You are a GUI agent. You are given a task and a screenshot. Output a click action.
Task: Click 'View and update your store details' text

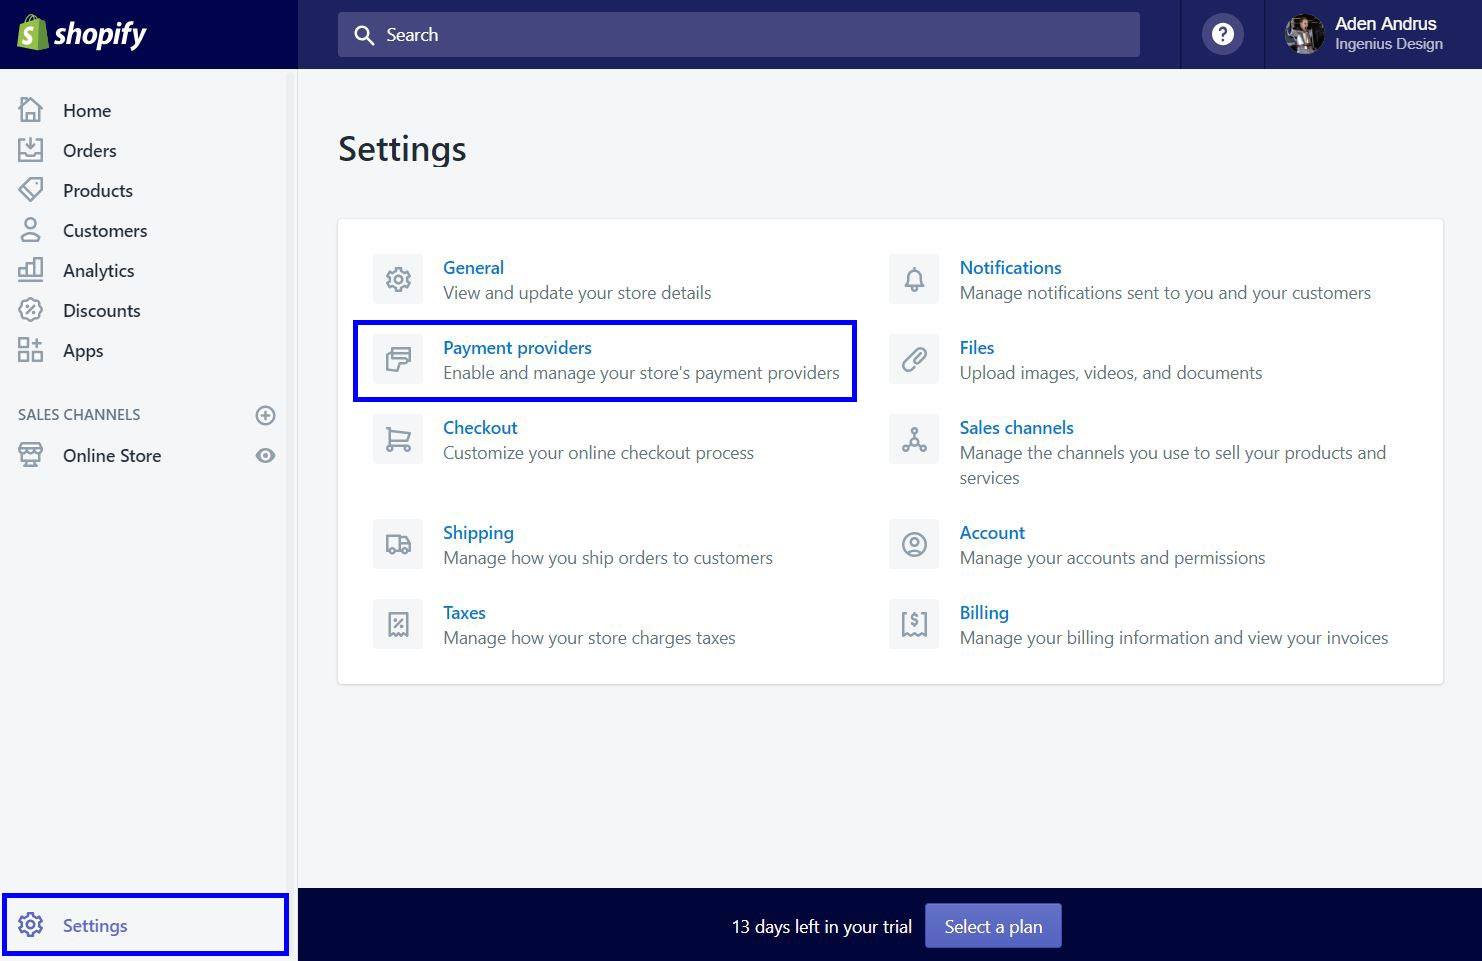pyautogui.click(x=577, y=293)
